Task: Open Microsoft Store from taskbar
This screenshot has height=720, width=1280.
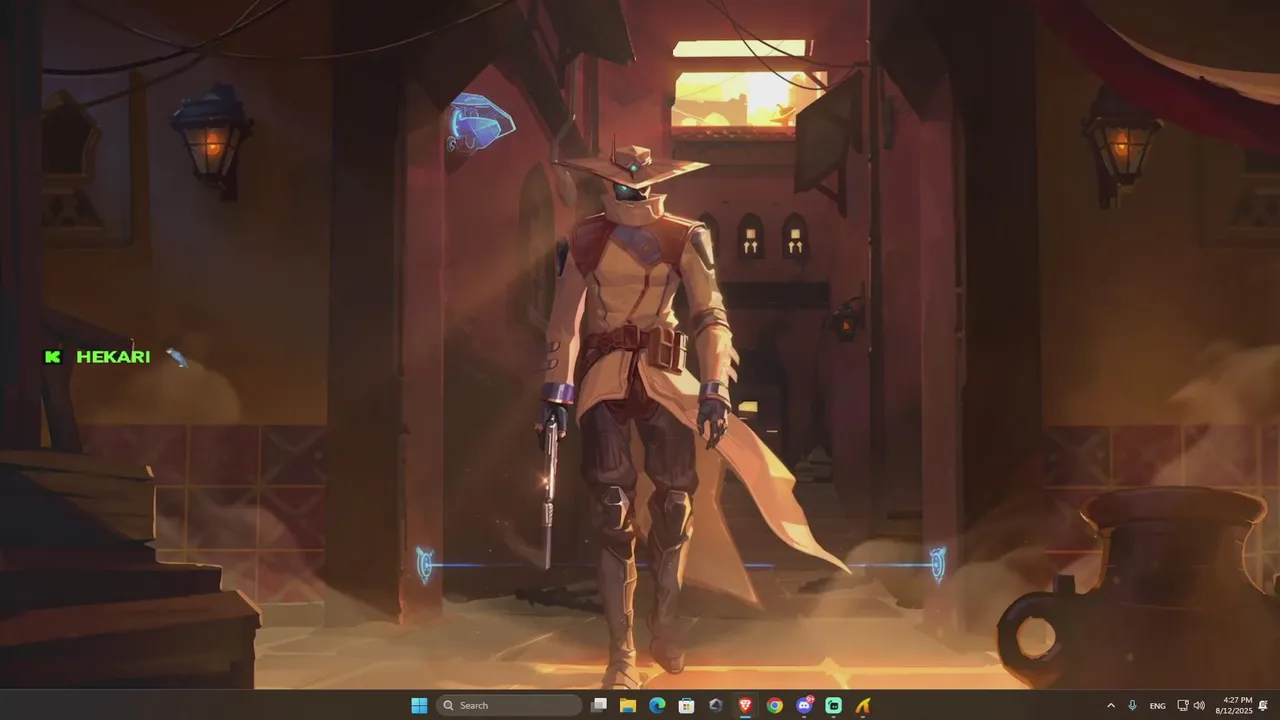Action: (687, 705)
